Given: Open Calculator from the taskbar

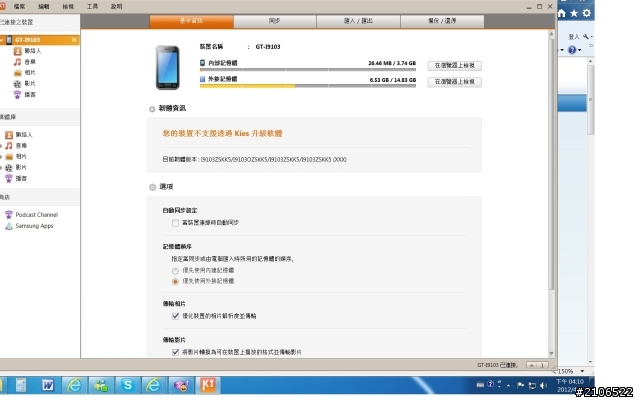Looking at the screenshot, I should coord(21,385).
